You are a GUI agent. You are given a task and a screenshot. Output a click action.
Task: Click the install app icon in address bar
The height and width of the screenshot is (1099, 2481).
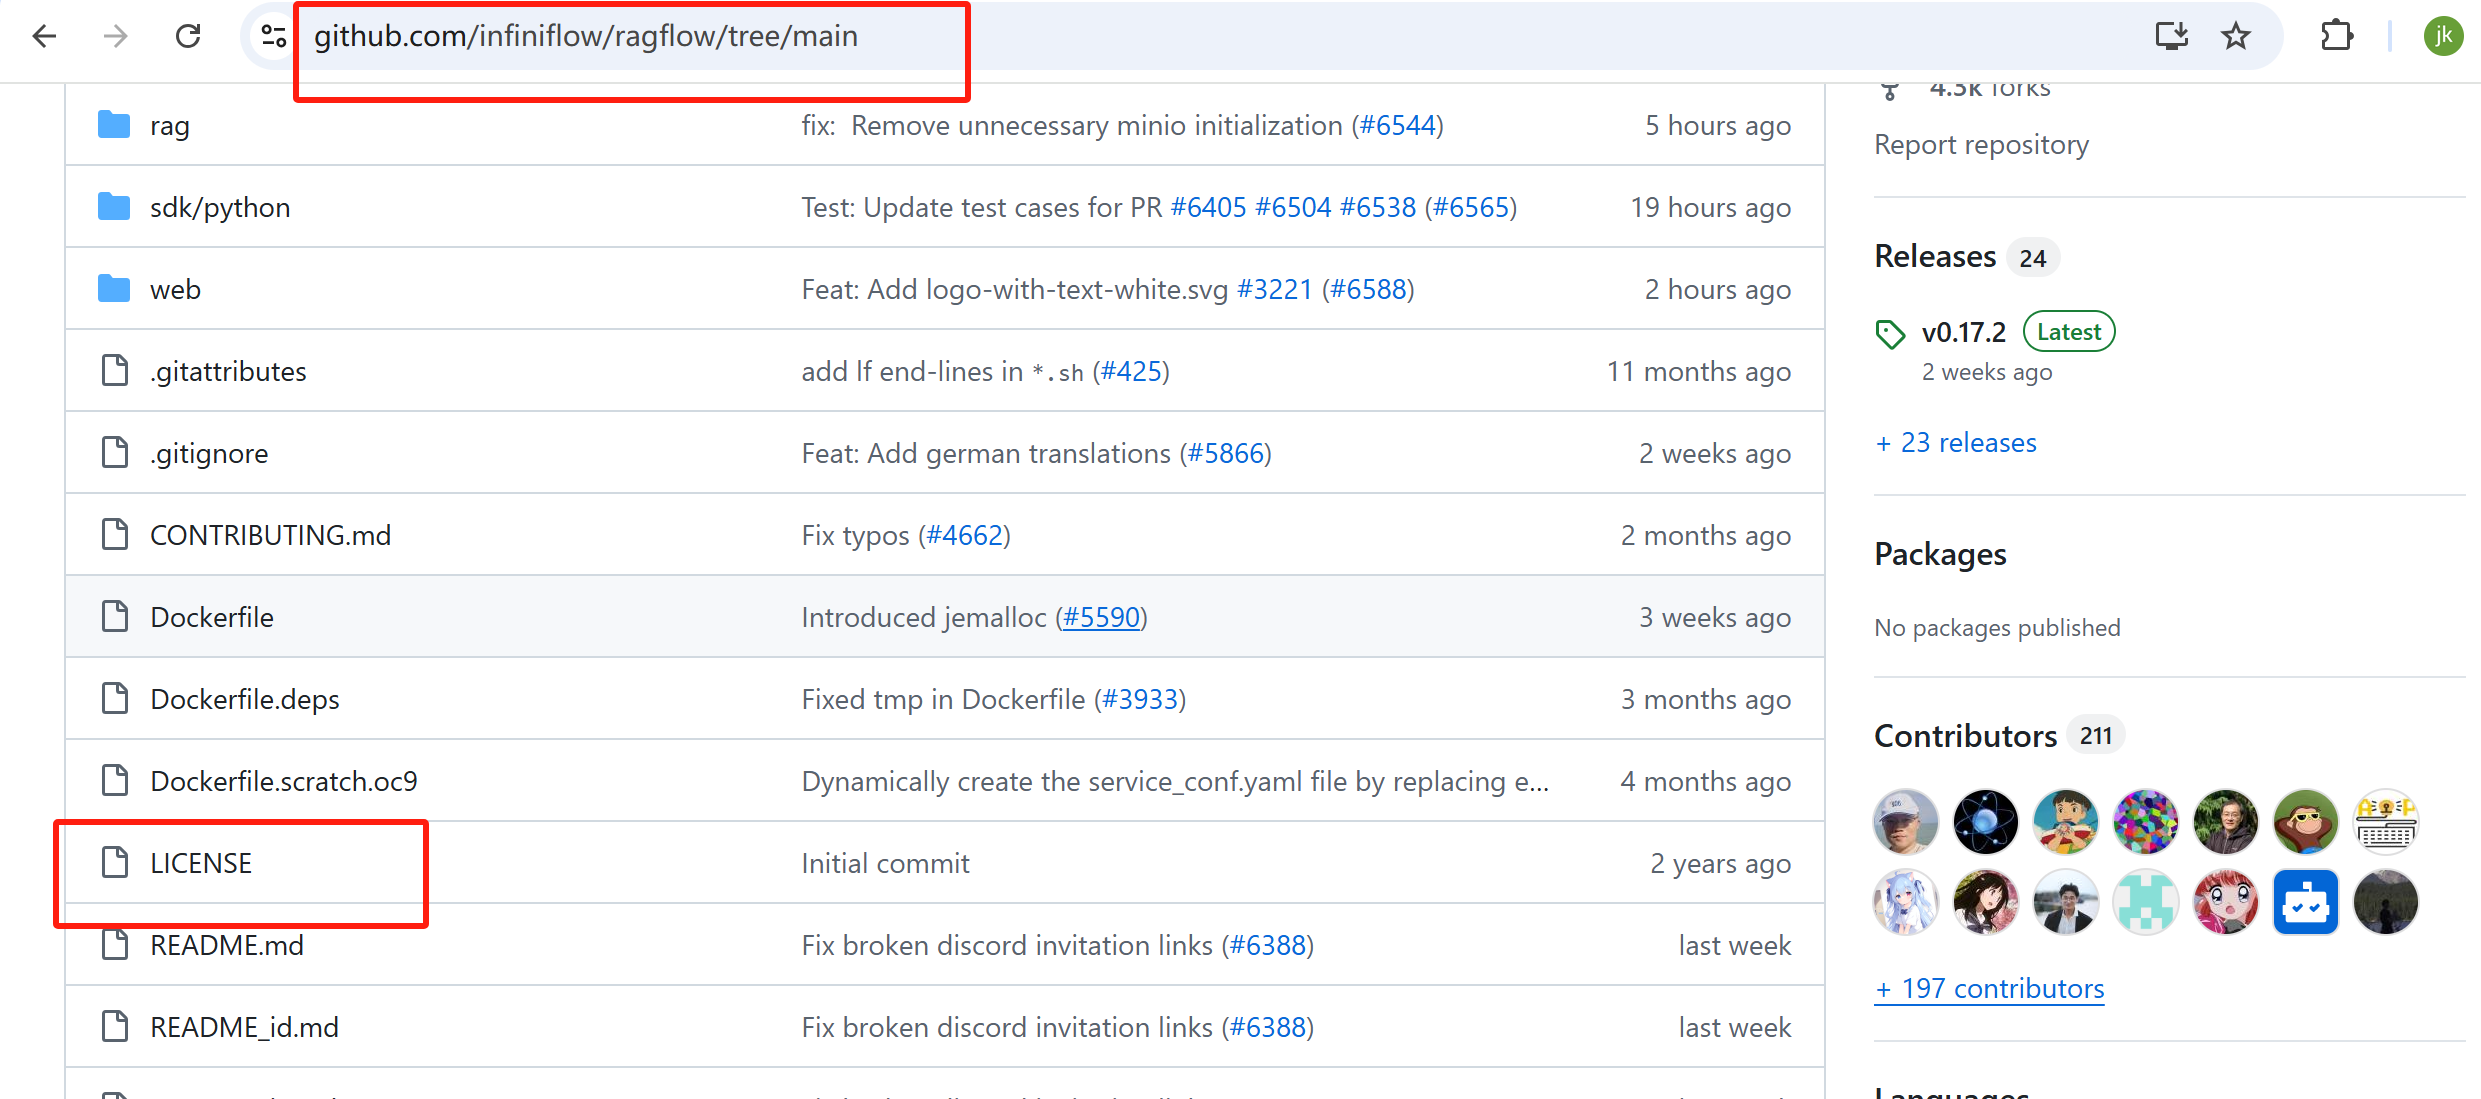[2171, 37]
